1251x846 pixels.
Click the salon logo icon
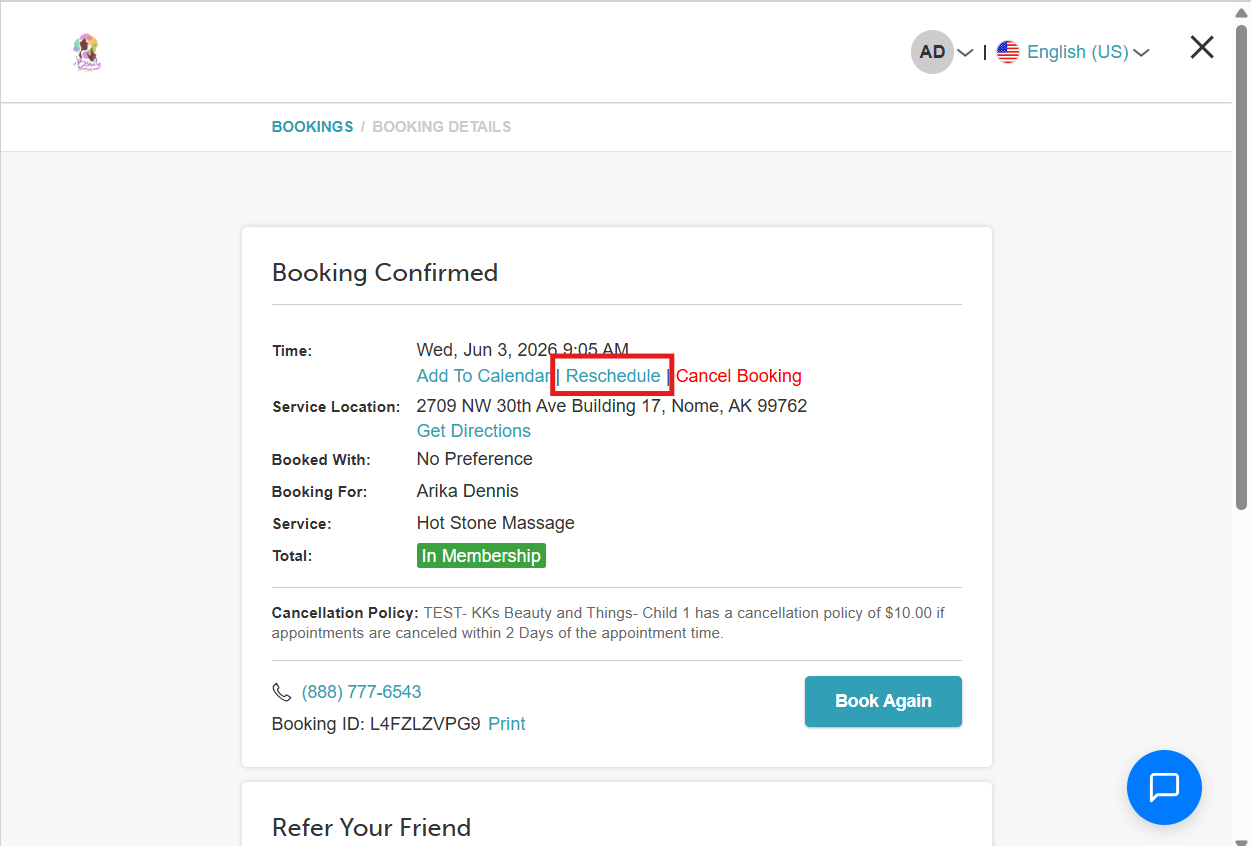click(87, 53)
